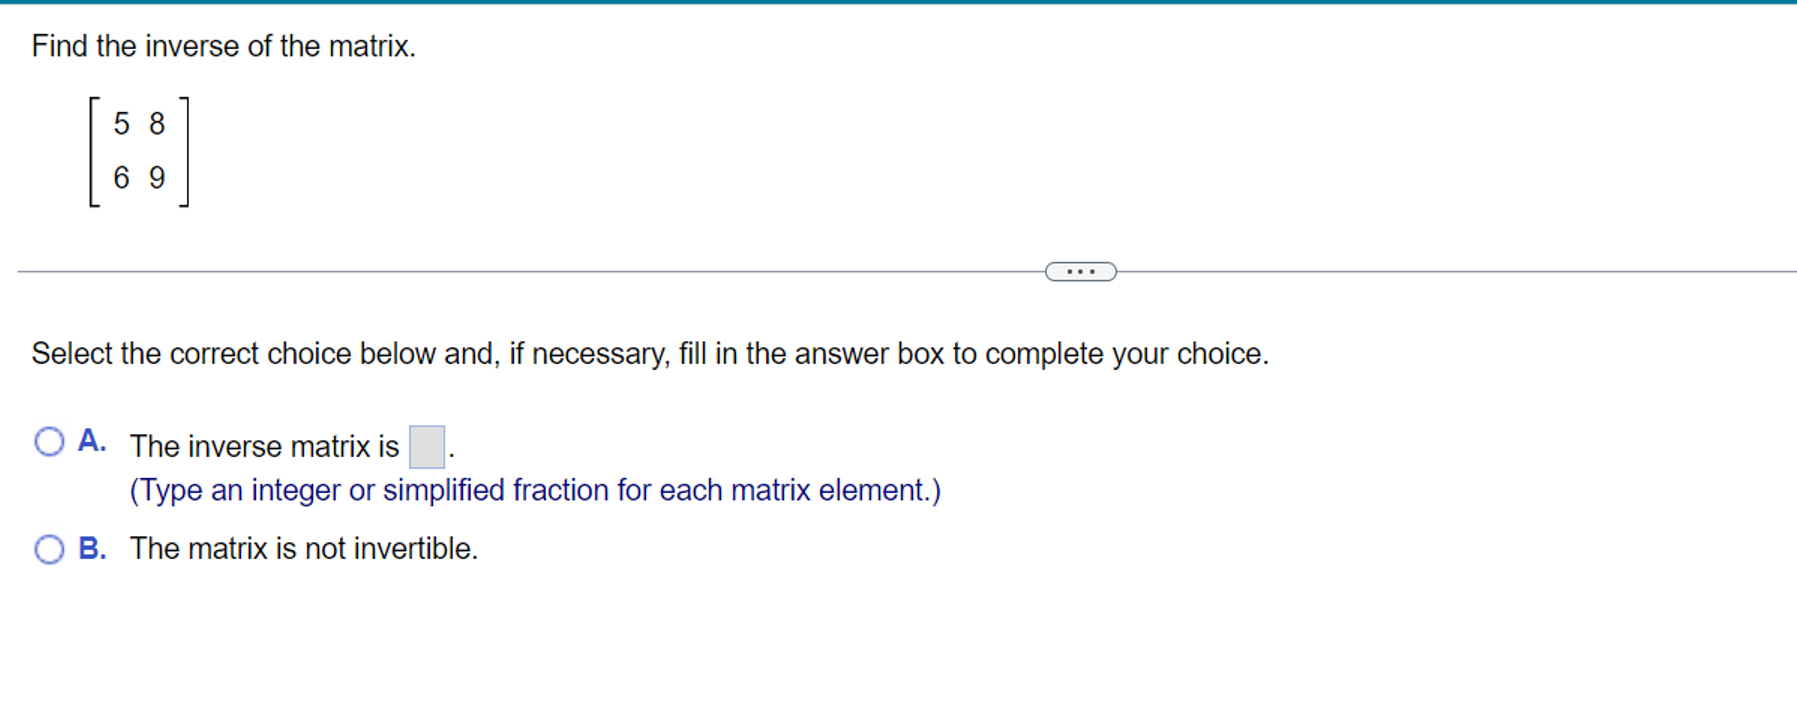Click the horizontal divider line
Image resolution: width=1797 pixels, height=702 pixels.
(x=500, y=269)
